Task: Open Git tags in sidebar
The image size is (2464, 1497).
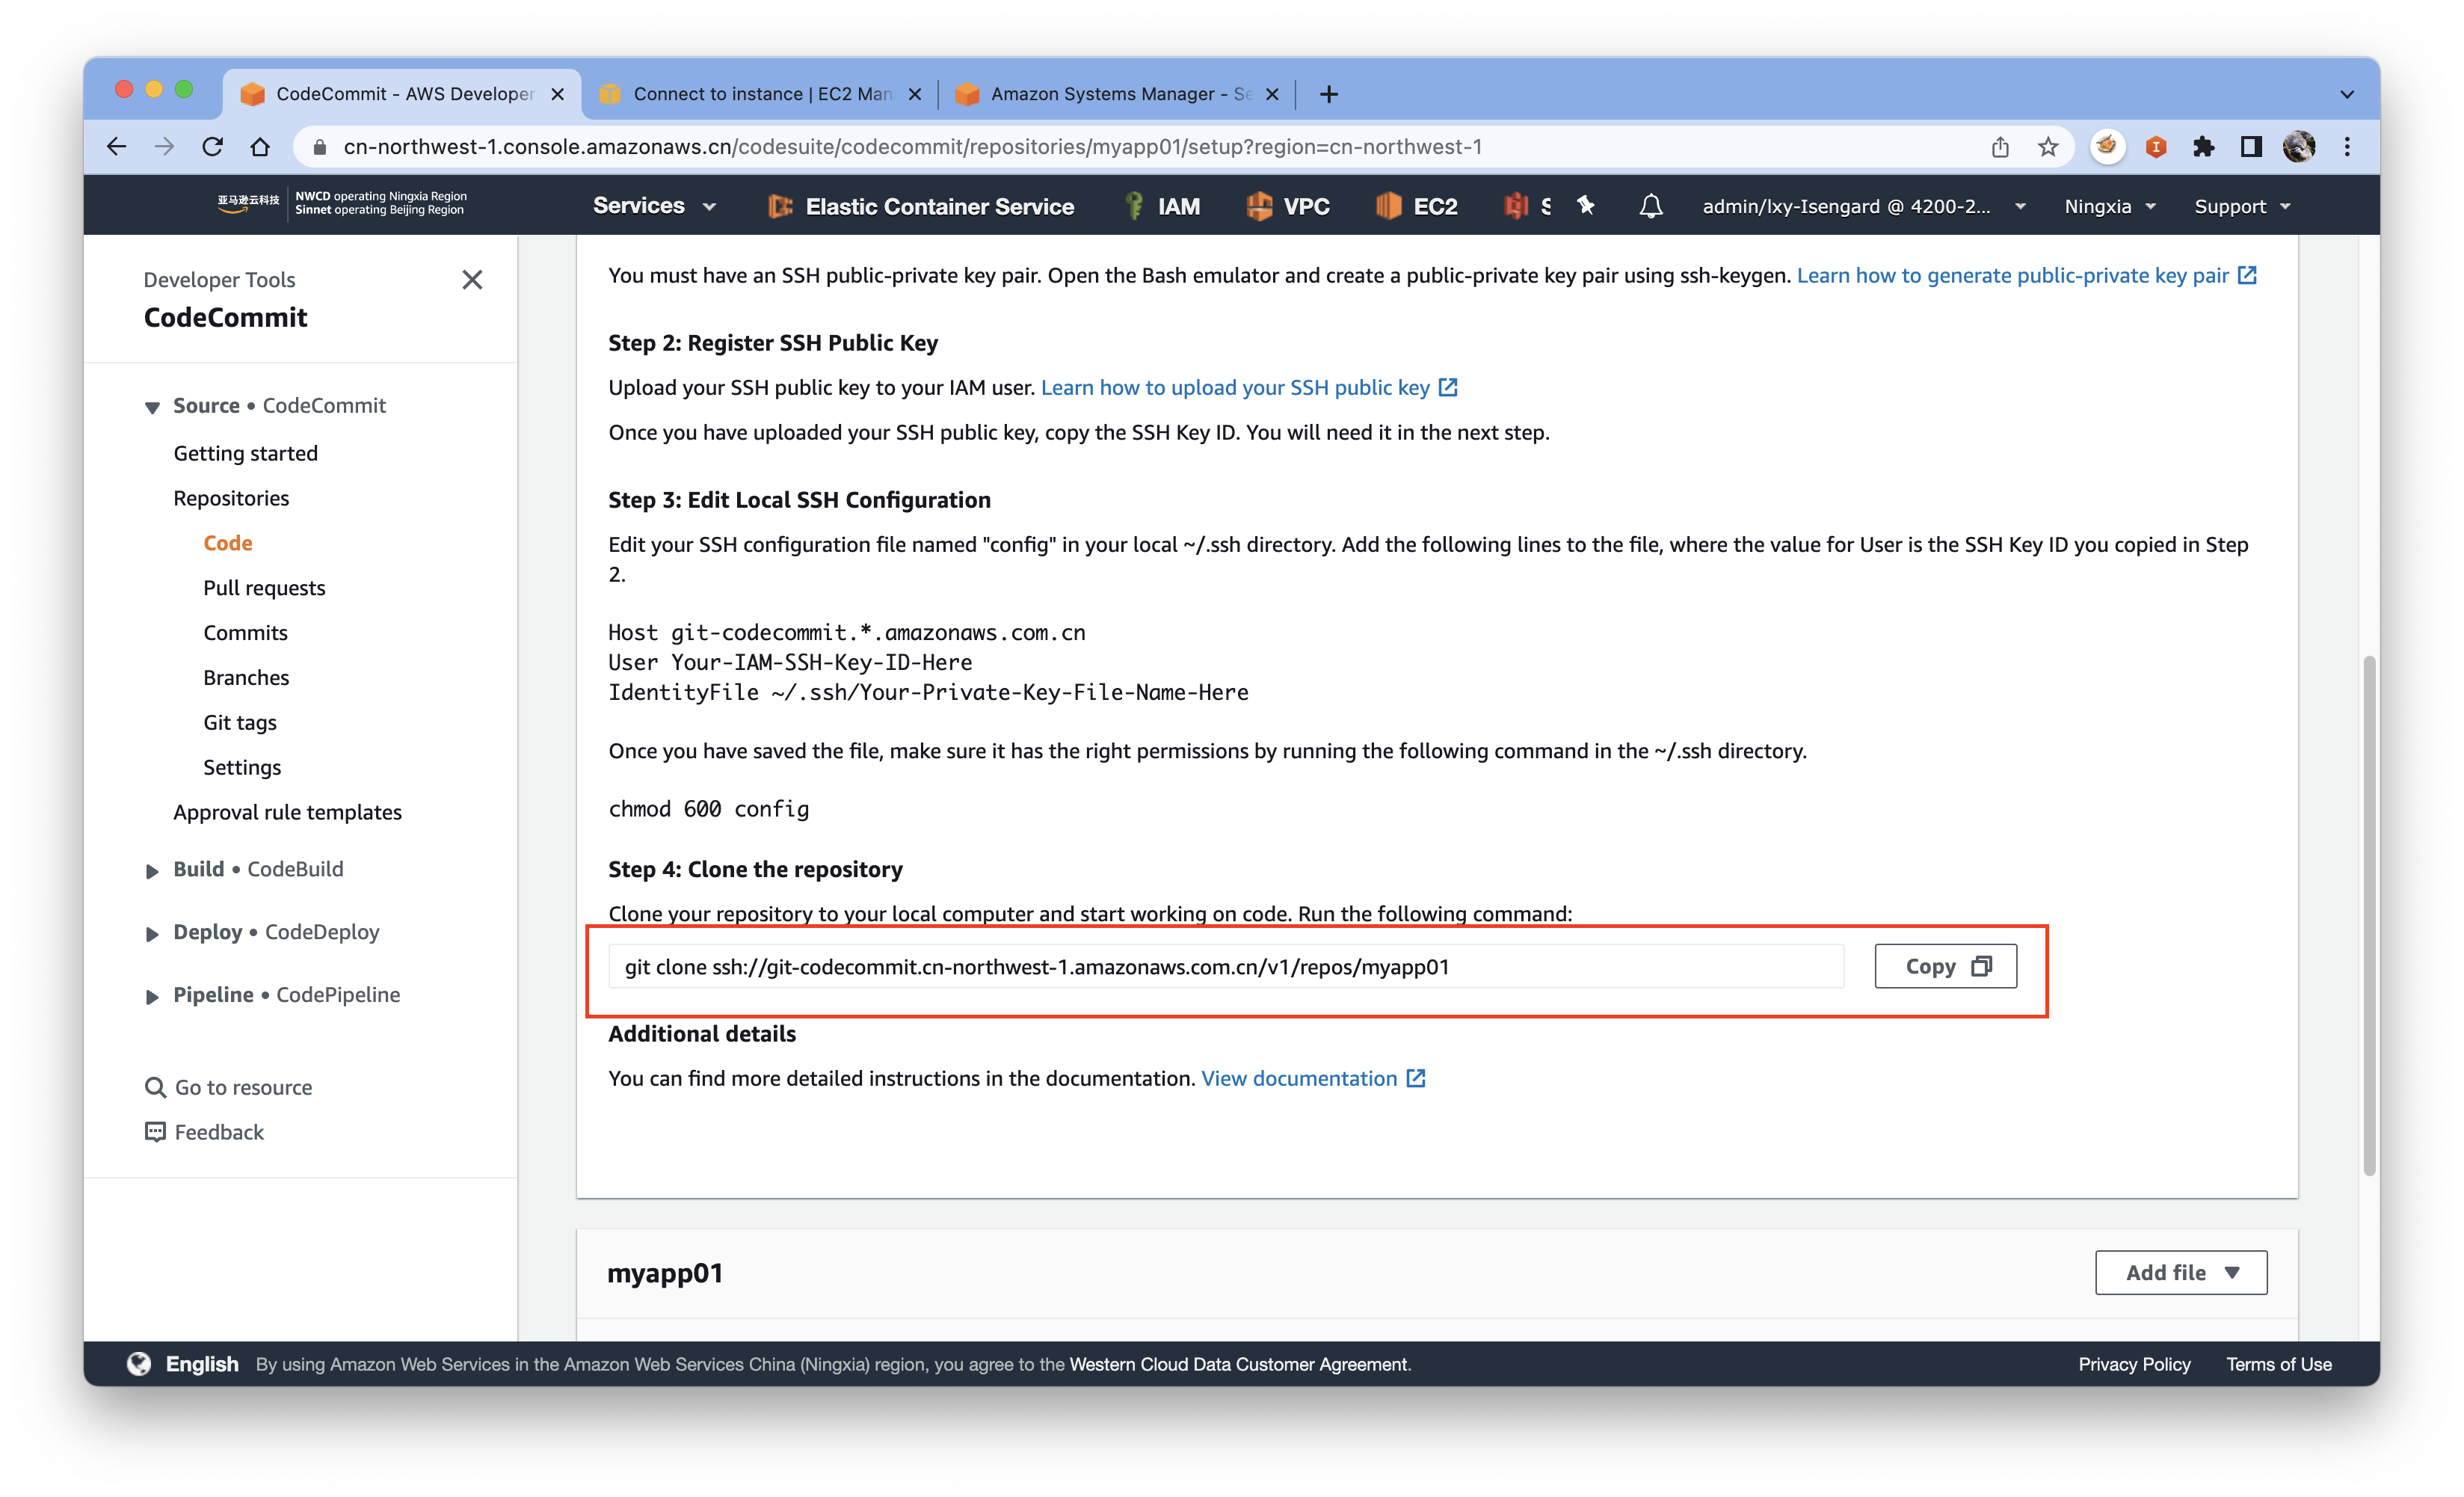Action: point(240,722)
